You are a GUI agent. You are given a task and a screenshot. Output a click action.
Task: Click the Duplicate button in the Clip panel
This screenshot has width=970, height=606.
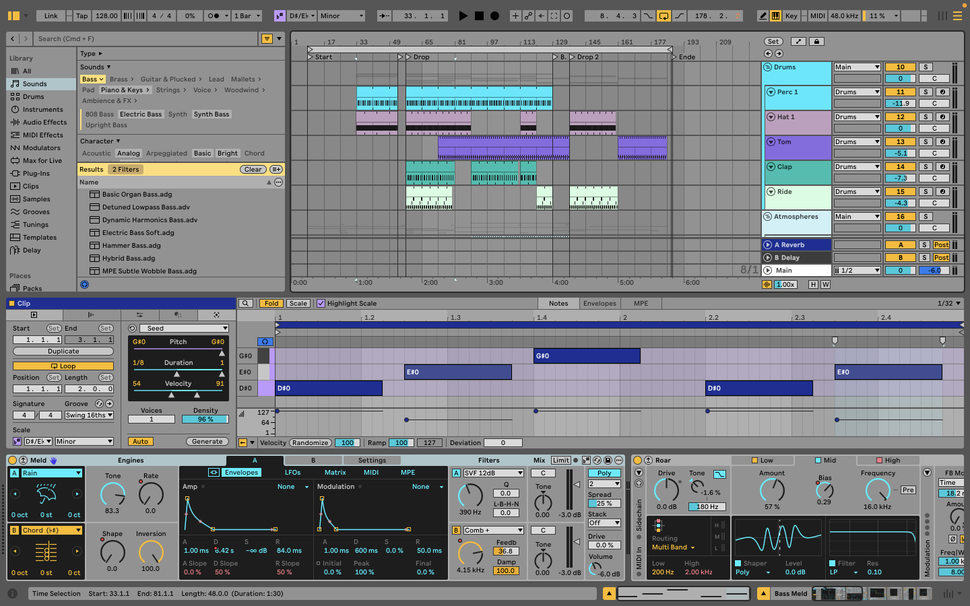[x=63, y=351]
